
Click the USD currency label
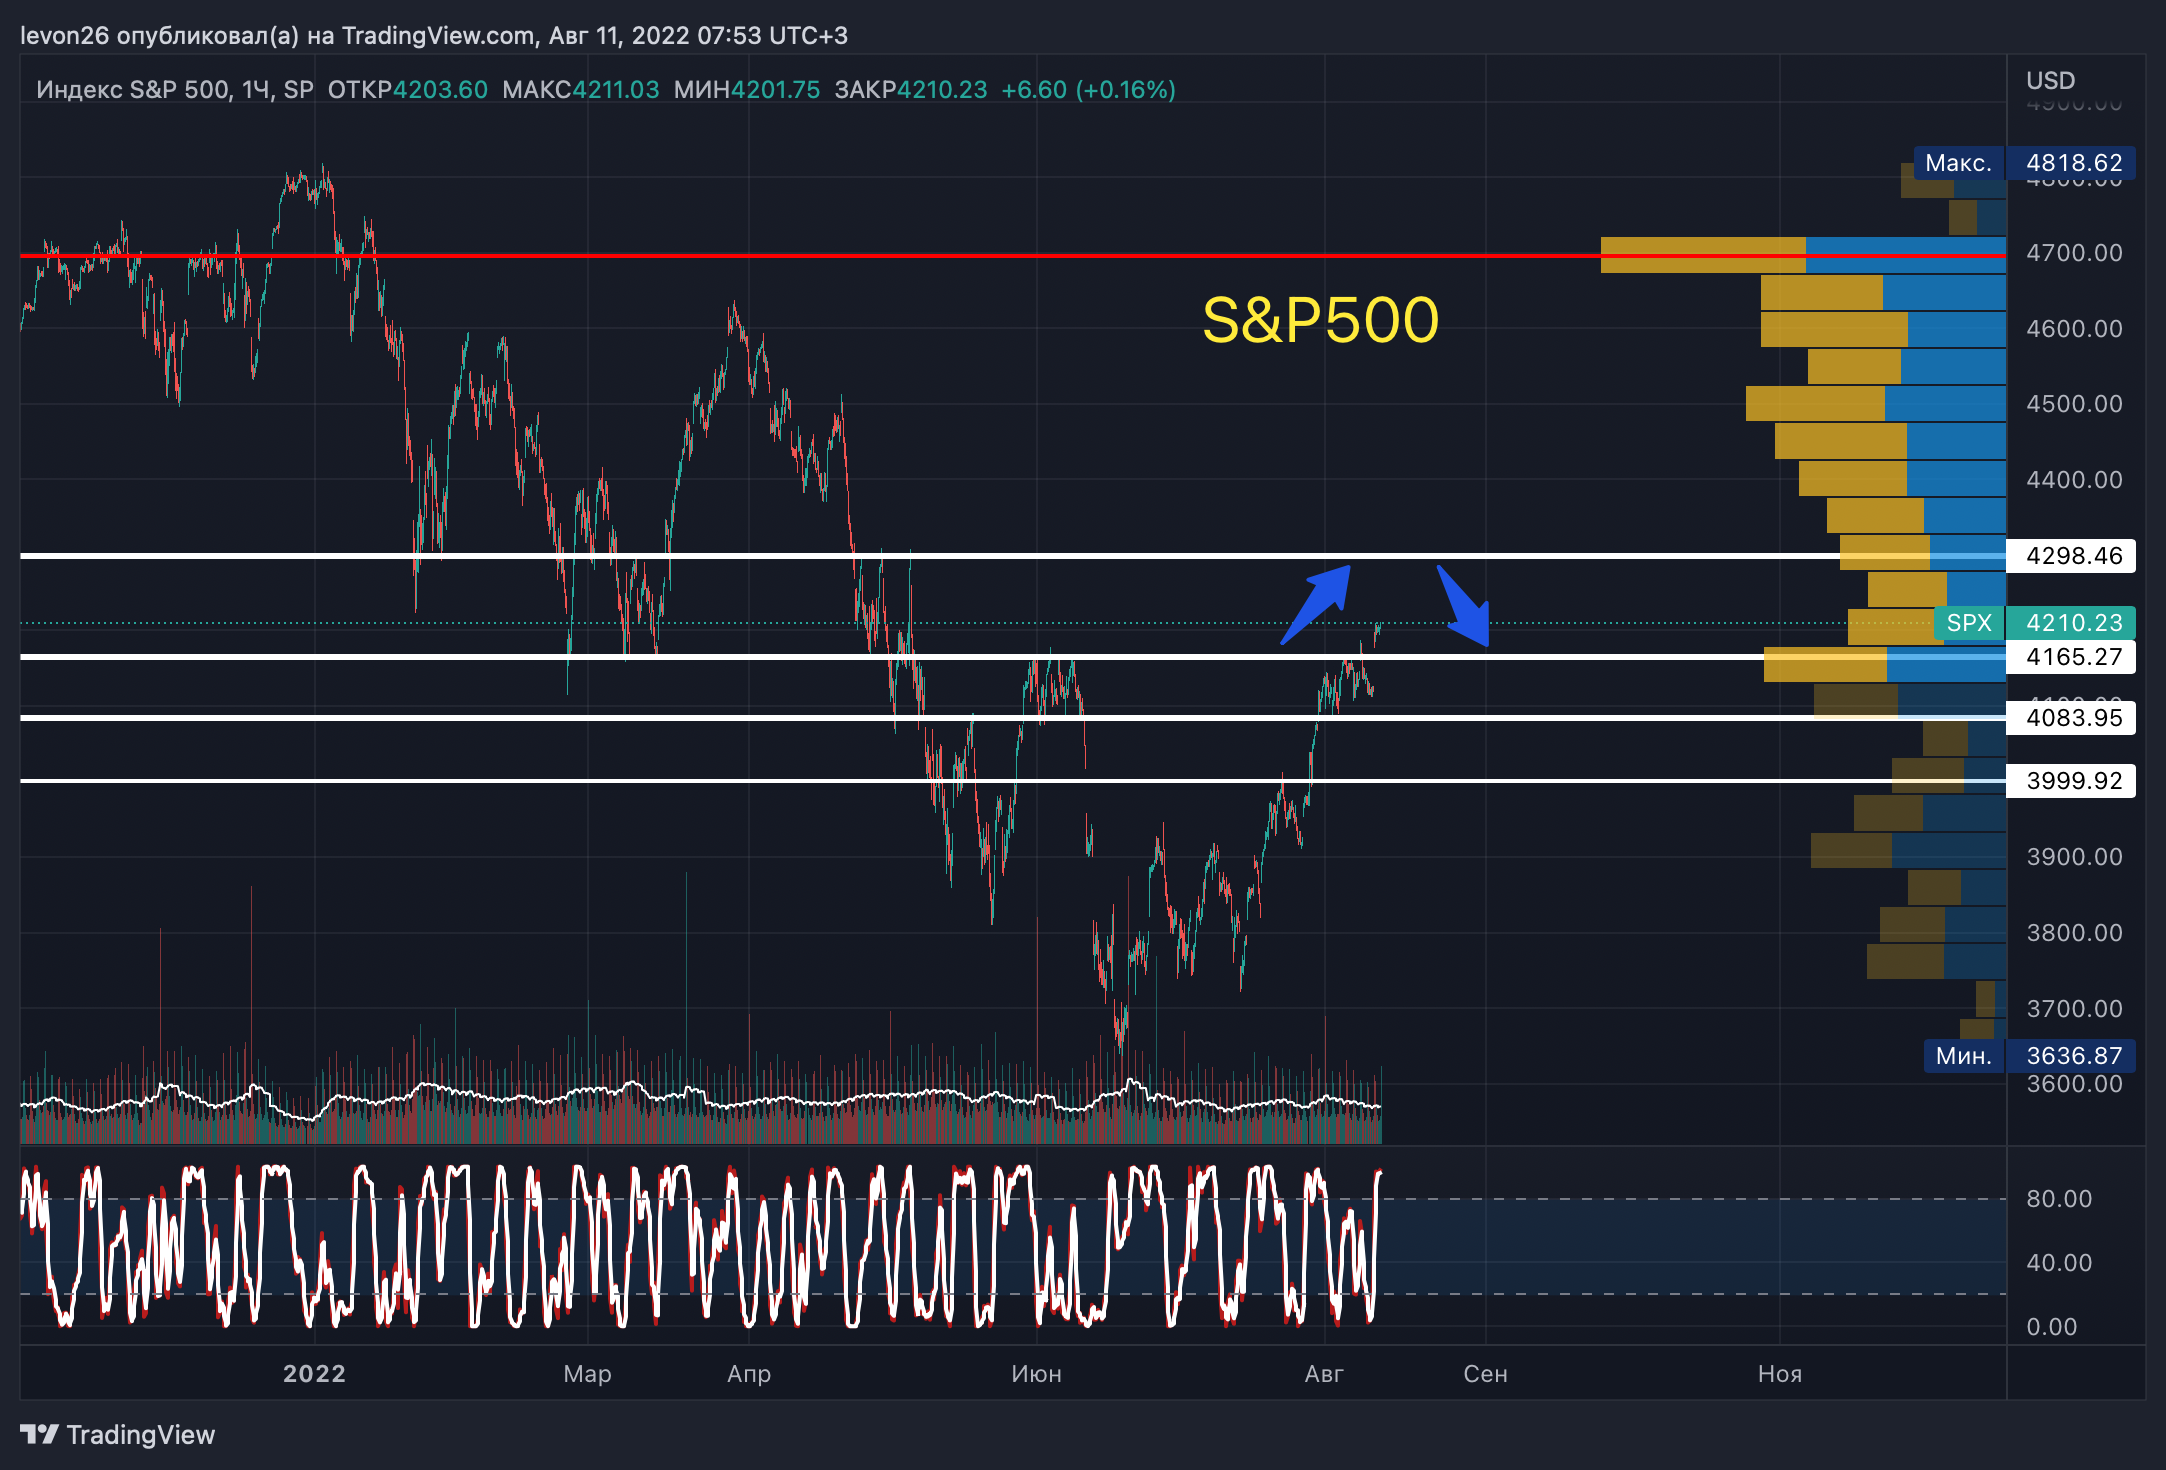2051,81
